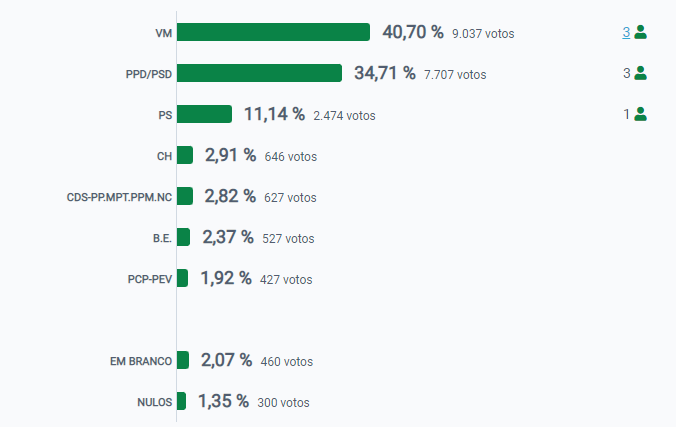676x427 pixels.
Task: Click the PPD/PSD green result bar
Action: point(260,73)
